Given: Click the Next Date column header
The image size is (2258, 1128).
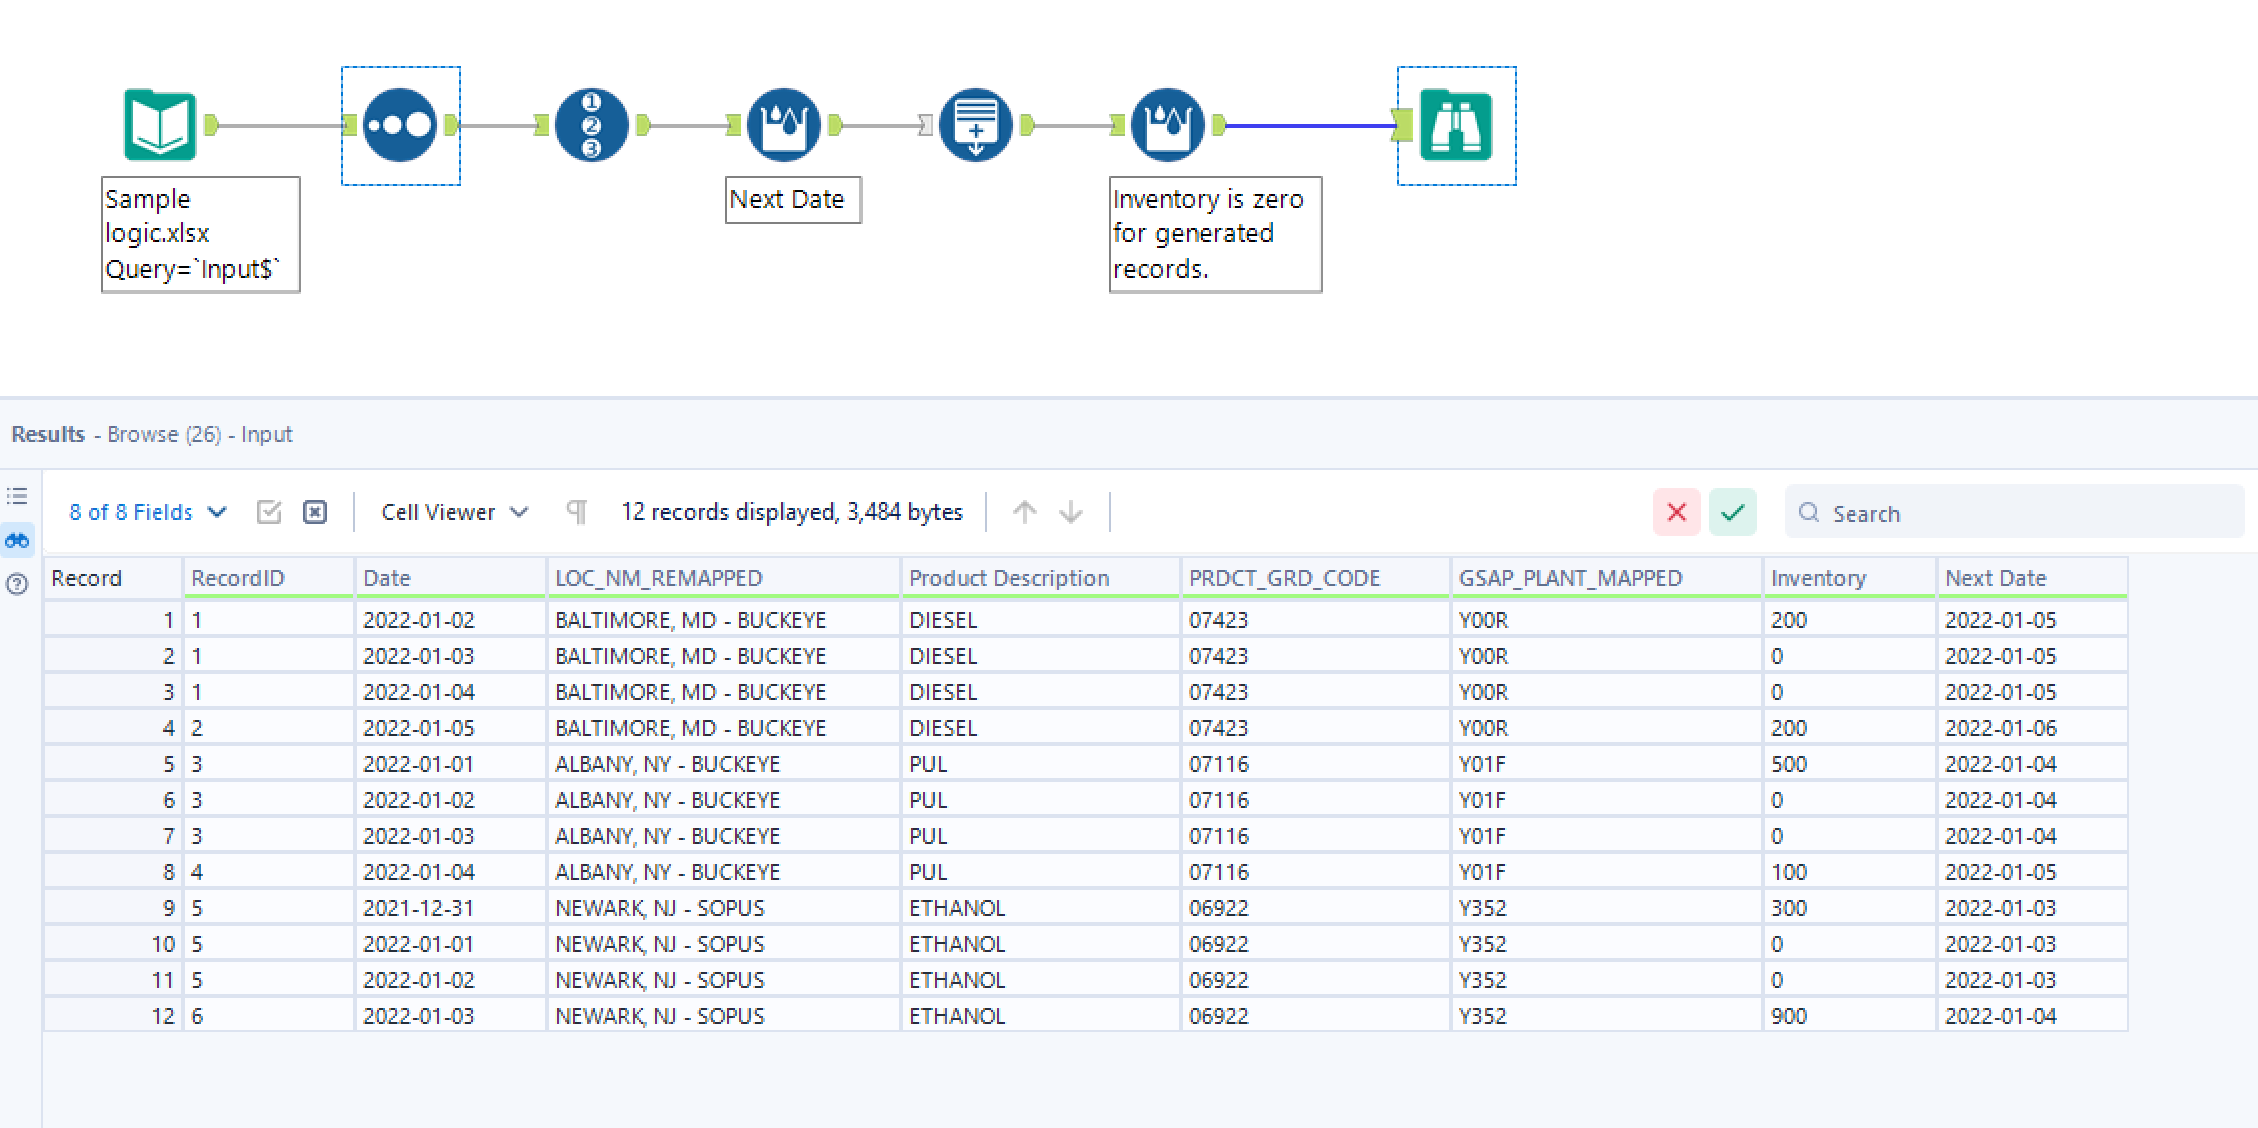Looking at the screenshot, I should coord(1995,578).
